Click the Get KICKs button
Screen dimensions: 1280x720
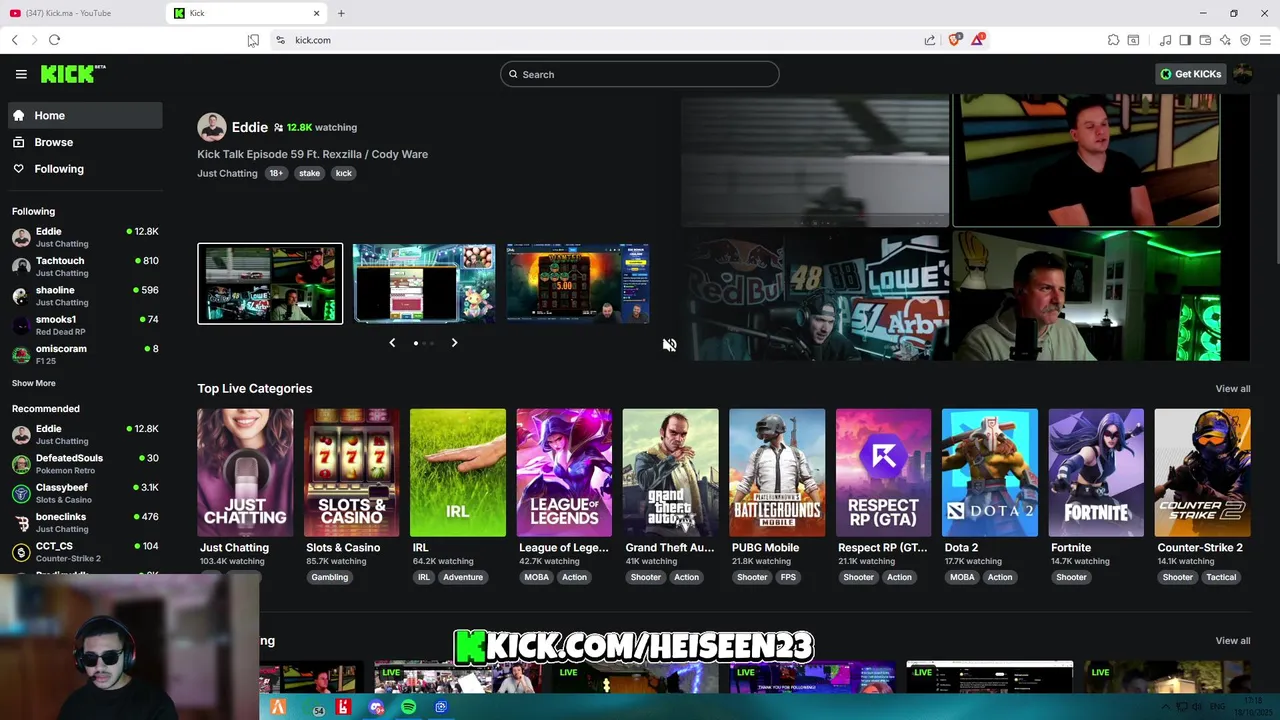coord(1190,74)
